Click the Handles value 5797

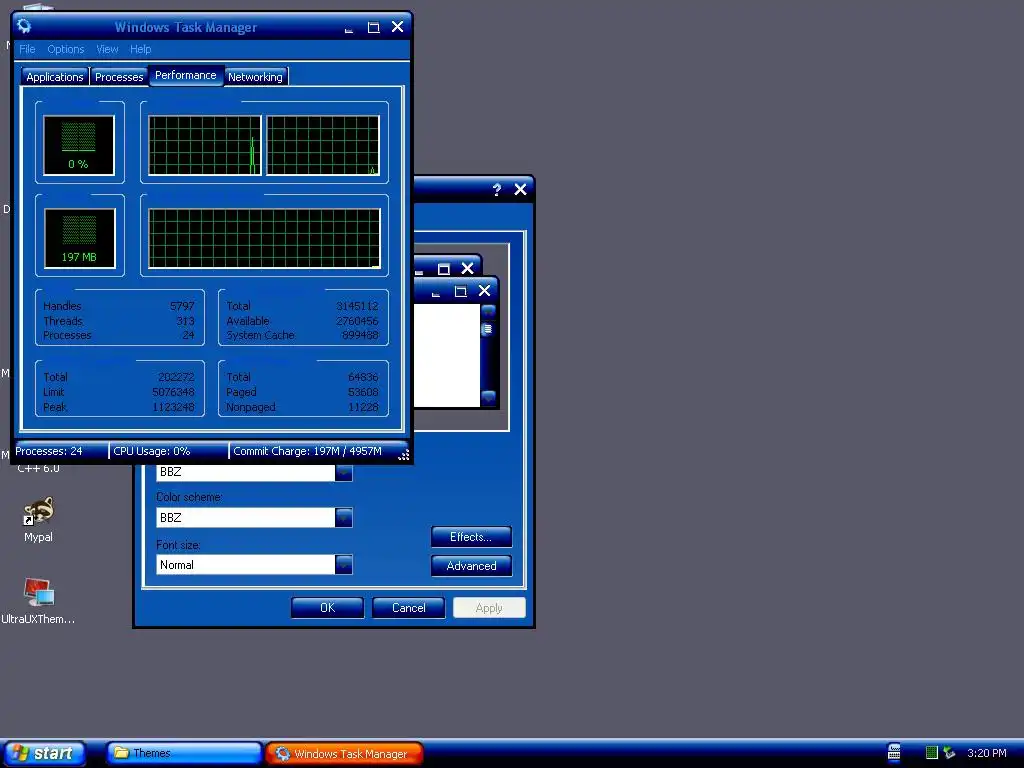182,306
